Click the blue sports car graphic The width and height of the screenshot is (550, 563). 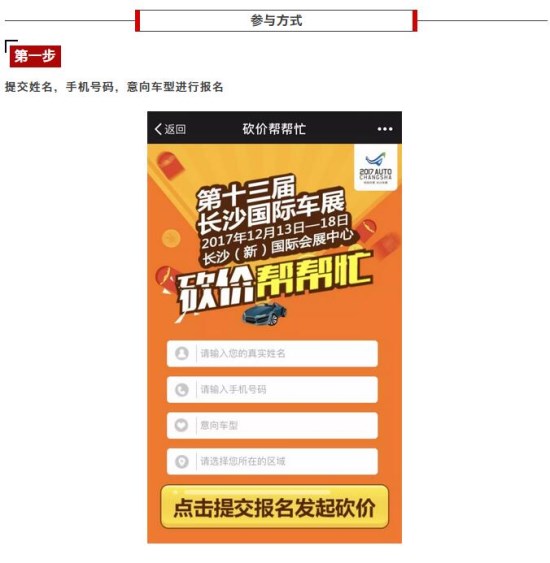(x=265, y=313)
